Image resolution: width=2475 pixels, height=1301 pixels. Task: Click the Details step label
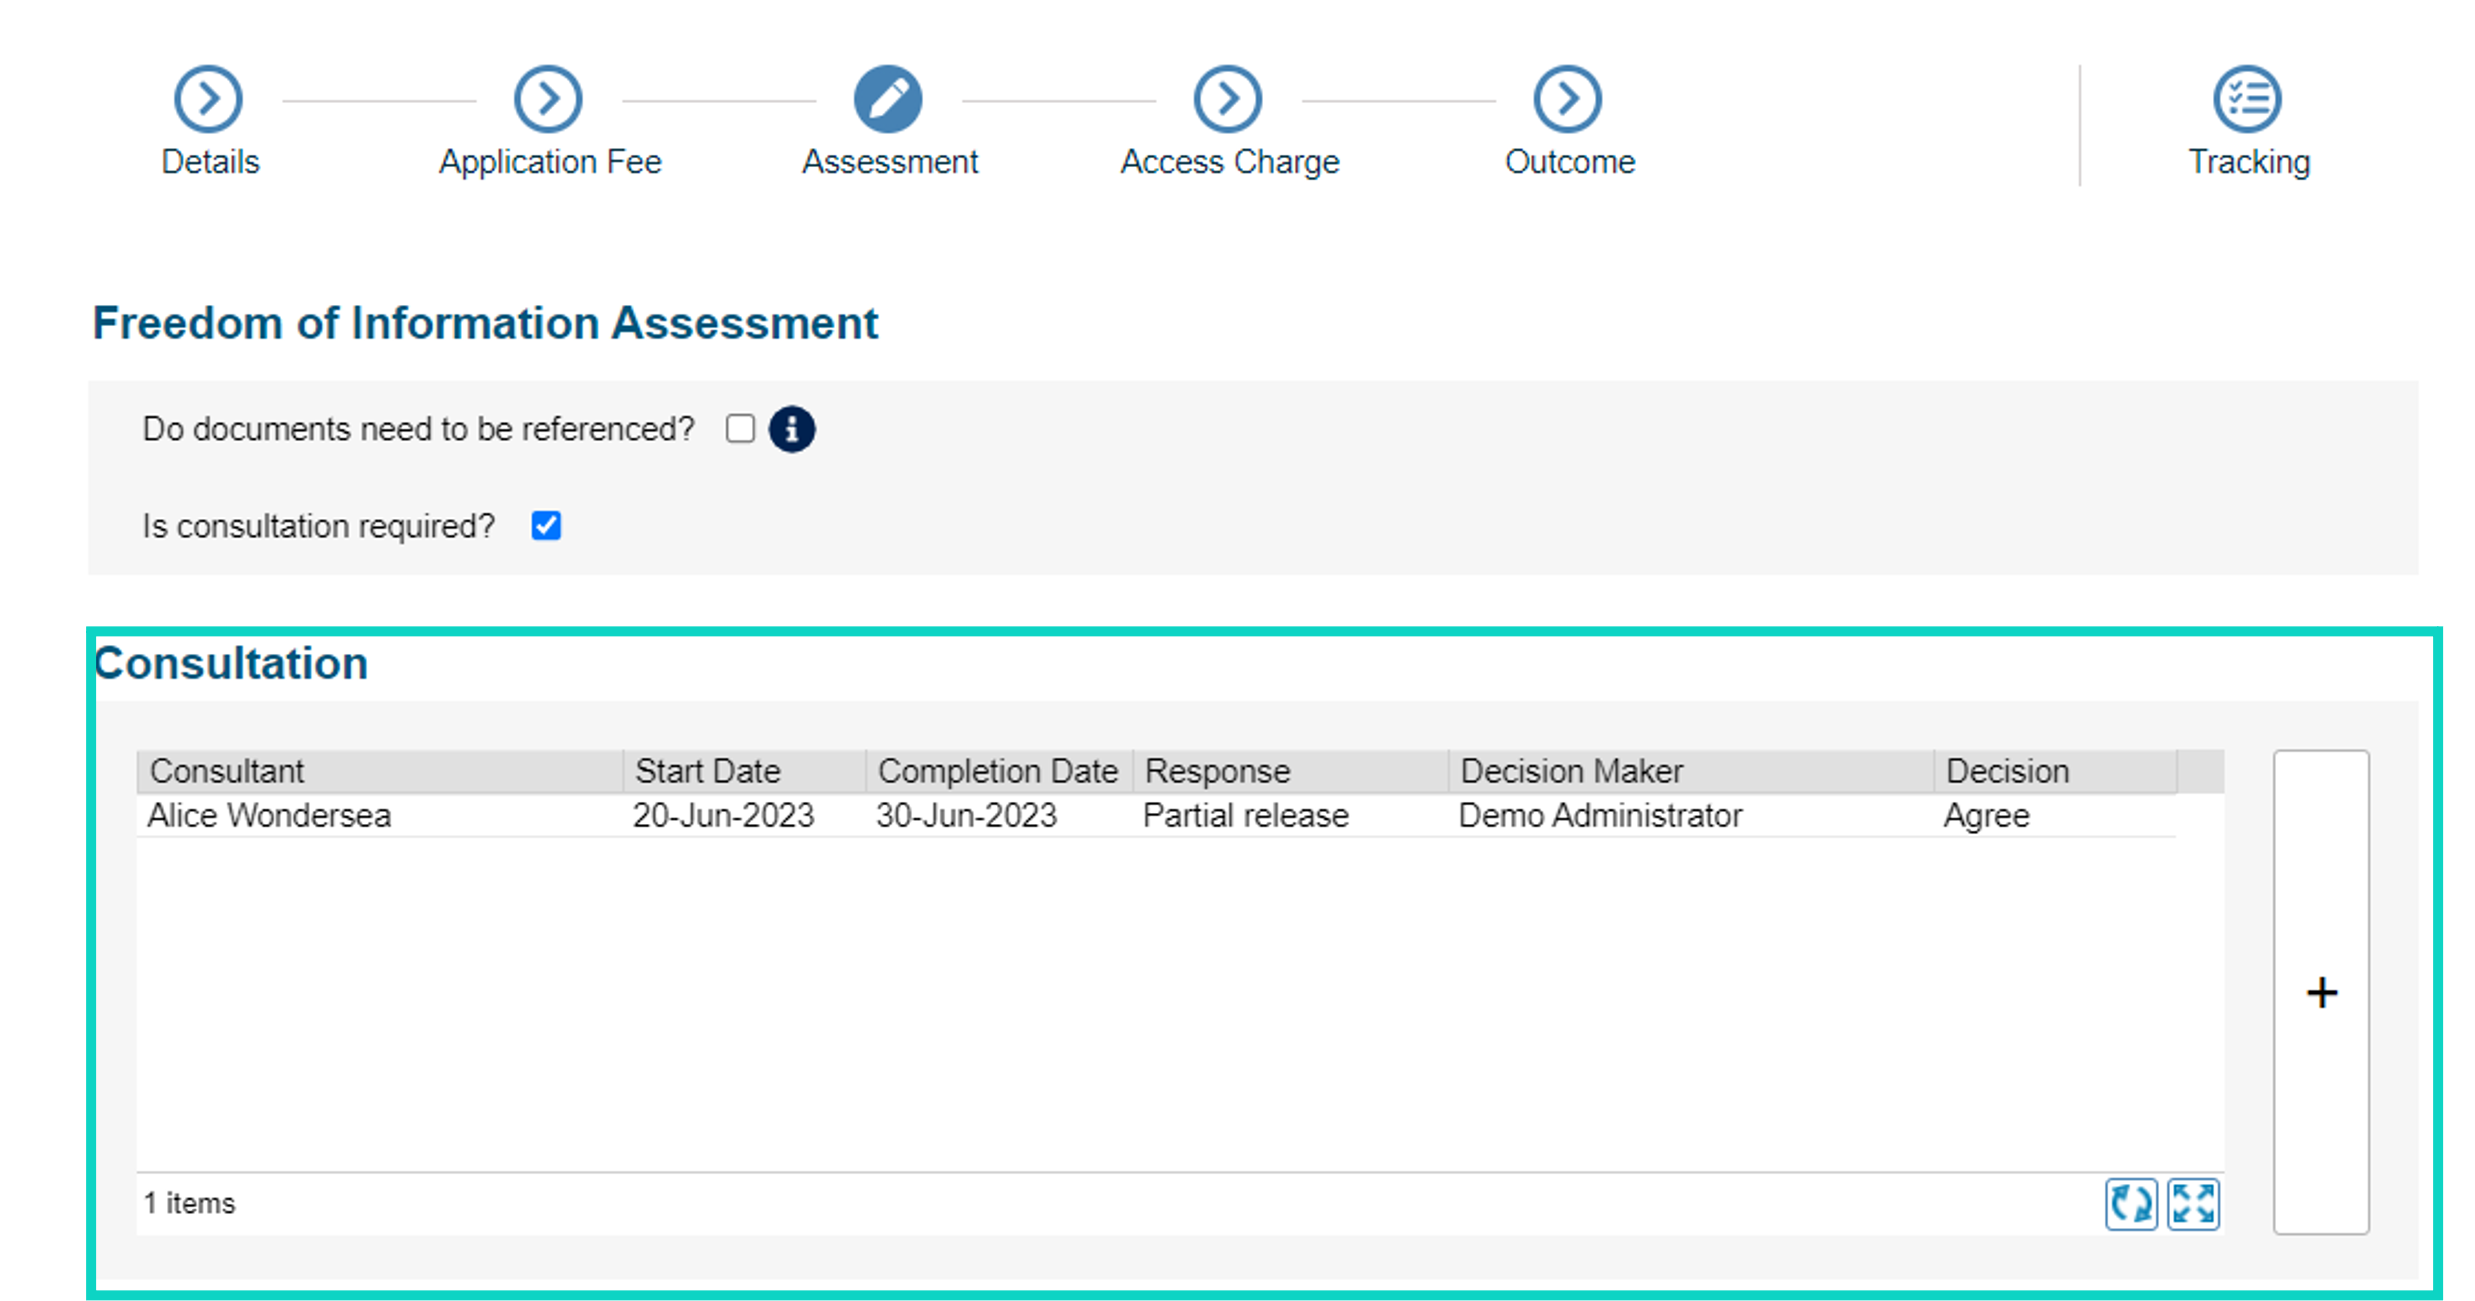(x=210, y=162)
